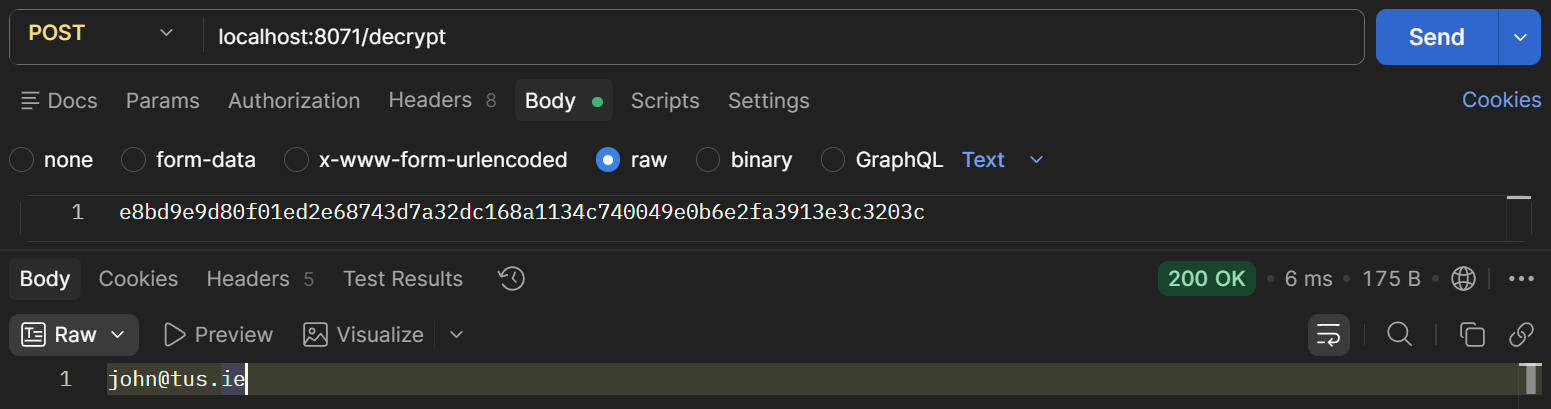Search the response body
This screenshot has height=409, width=1551.
pos(1399,335)
